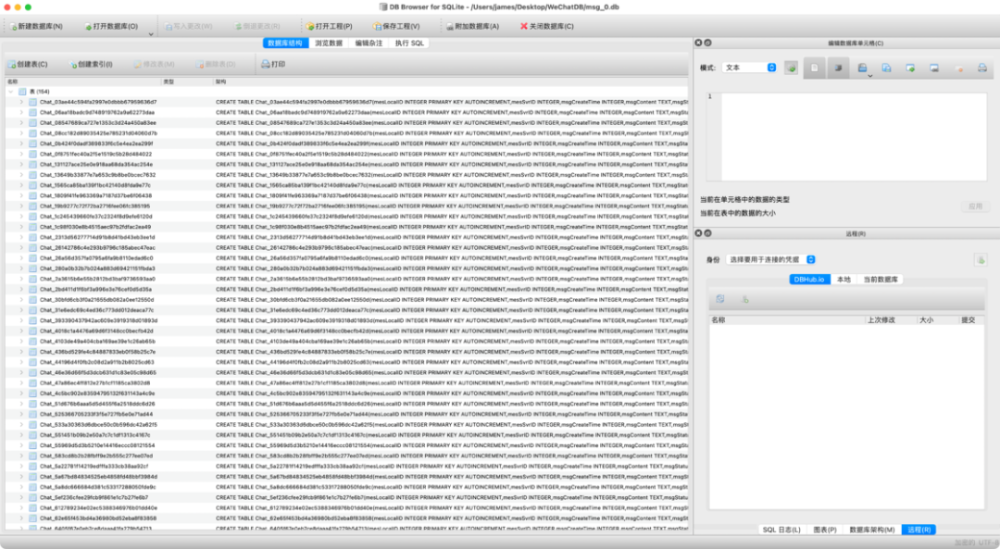Click the 类型 column header
Screen dimensions: 1000x549
tap(187, 82)
